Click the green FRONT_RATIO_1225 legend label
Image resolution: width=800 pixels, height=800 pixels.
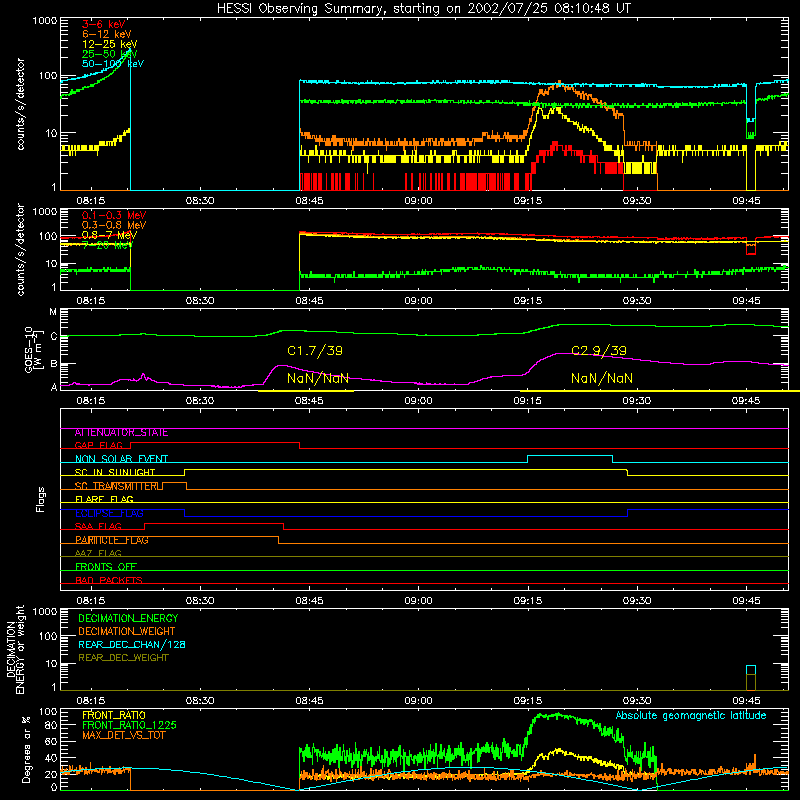[130, 726]
